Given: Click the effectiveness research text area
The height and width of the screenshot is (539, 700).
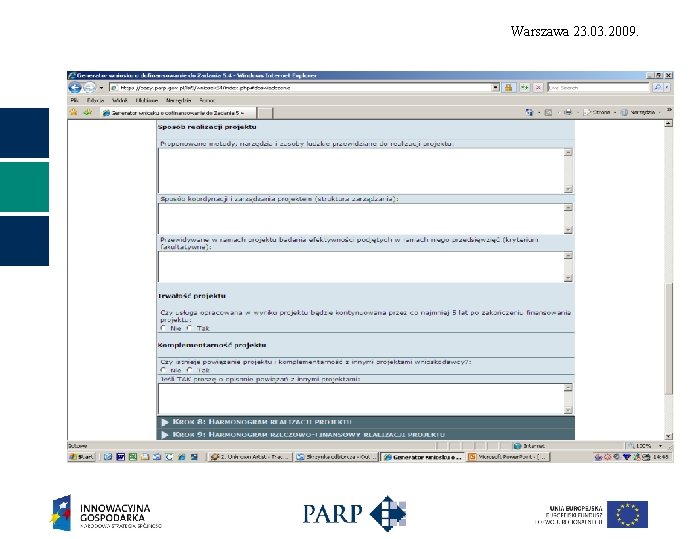Looking at the screenshot, I should tap(361, 267).
